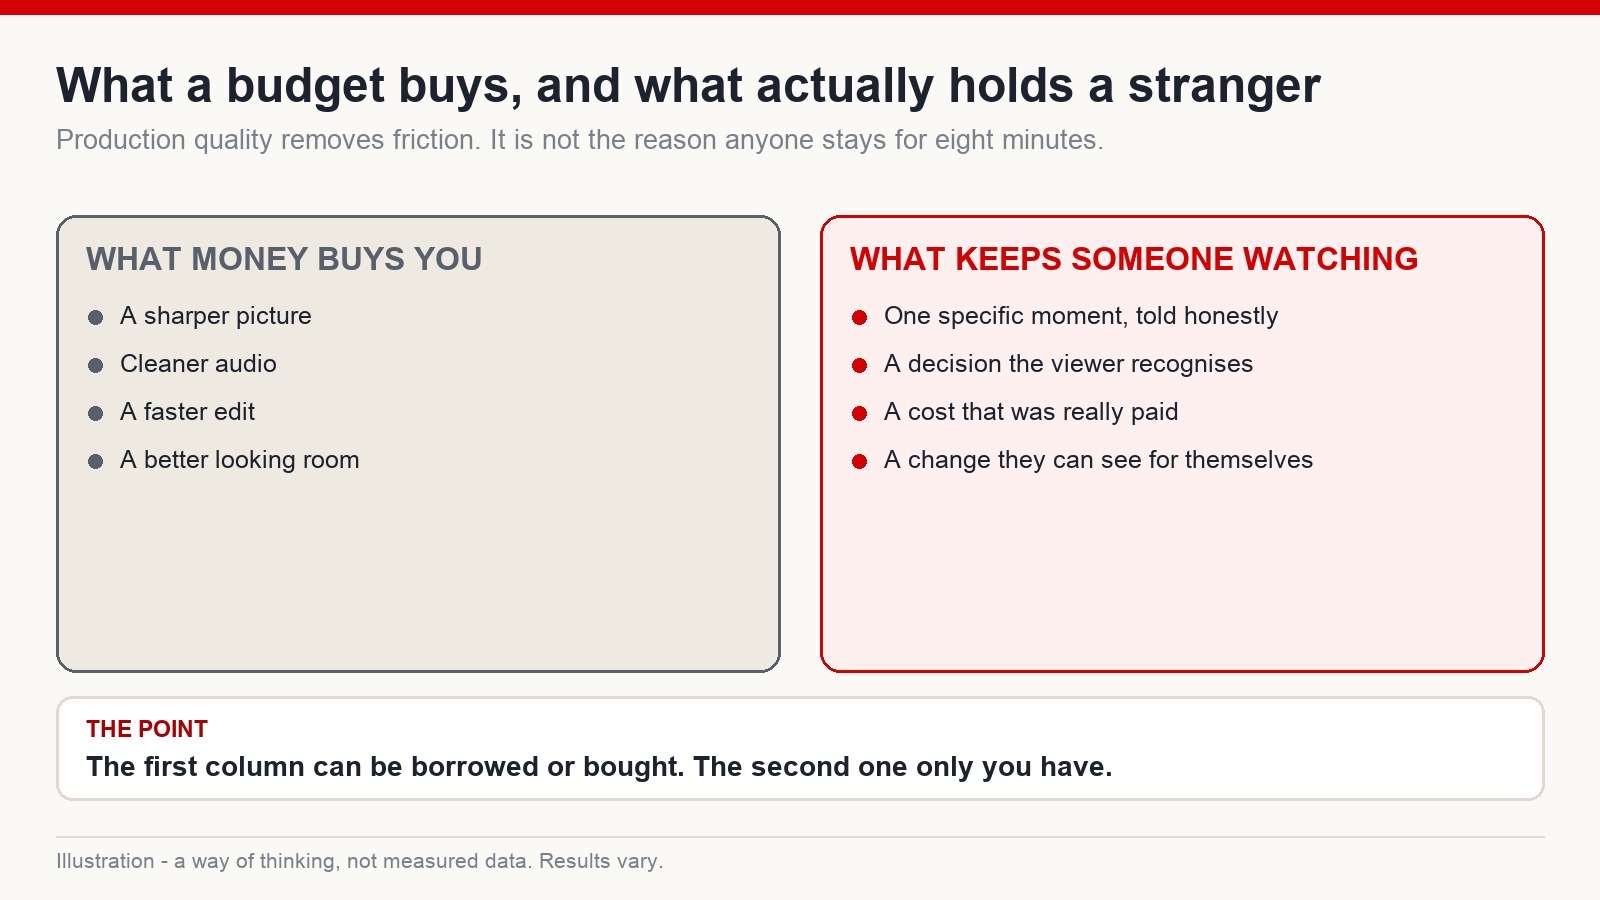Click the grey bullet beside 'A better looking room'
This screenshot has width=1600, height=900.
[96, 461]
